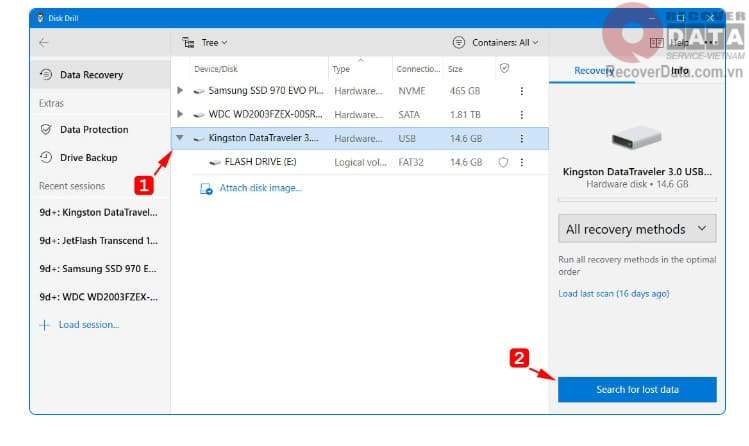
Task: Click the plus icon beside Load session
Action: (x=44, y=325)
